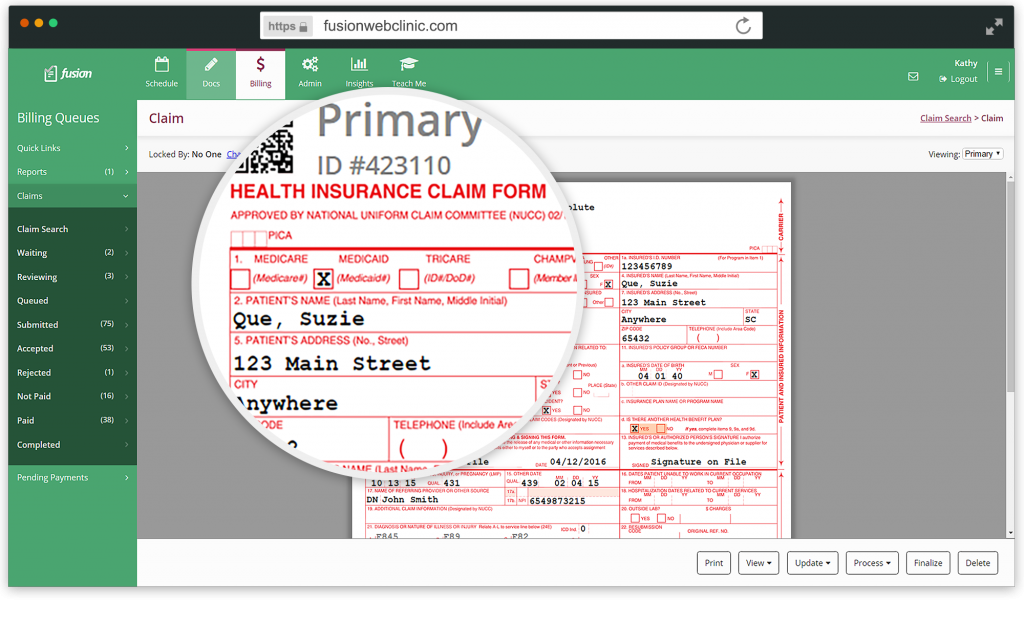
Task: Expand the Pending Payments section
Action: pyautogui.click(x=72, y=478)
